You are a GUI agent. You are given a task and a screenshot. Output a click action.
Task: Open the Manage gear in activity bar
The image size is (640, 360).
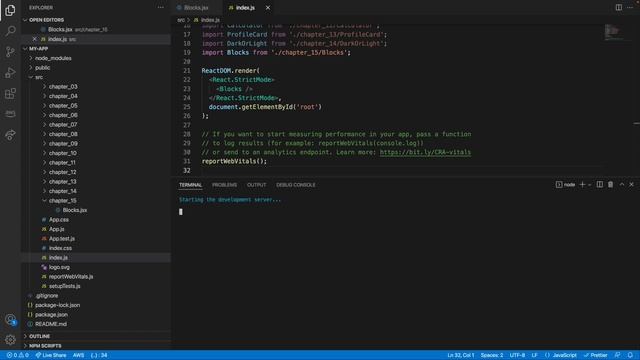click(x=10, y=340)
